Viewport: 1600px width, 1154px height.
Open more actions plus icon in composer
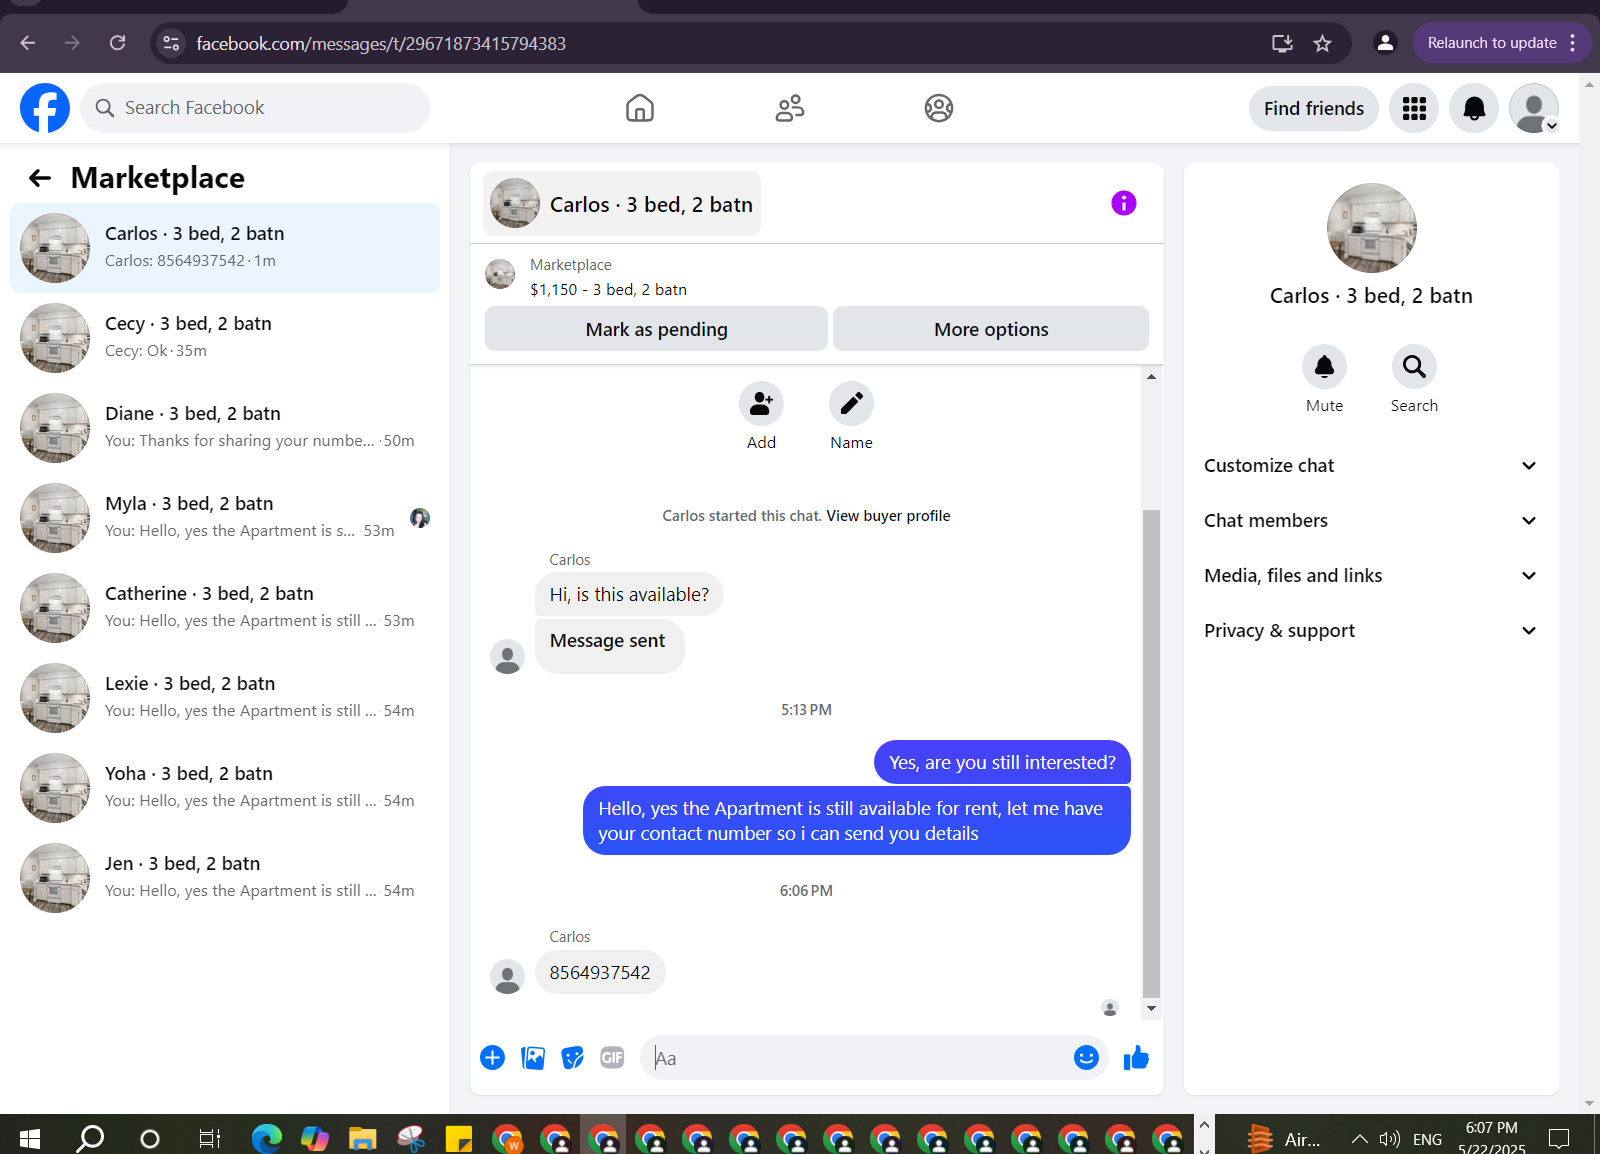click(493, 1058)
